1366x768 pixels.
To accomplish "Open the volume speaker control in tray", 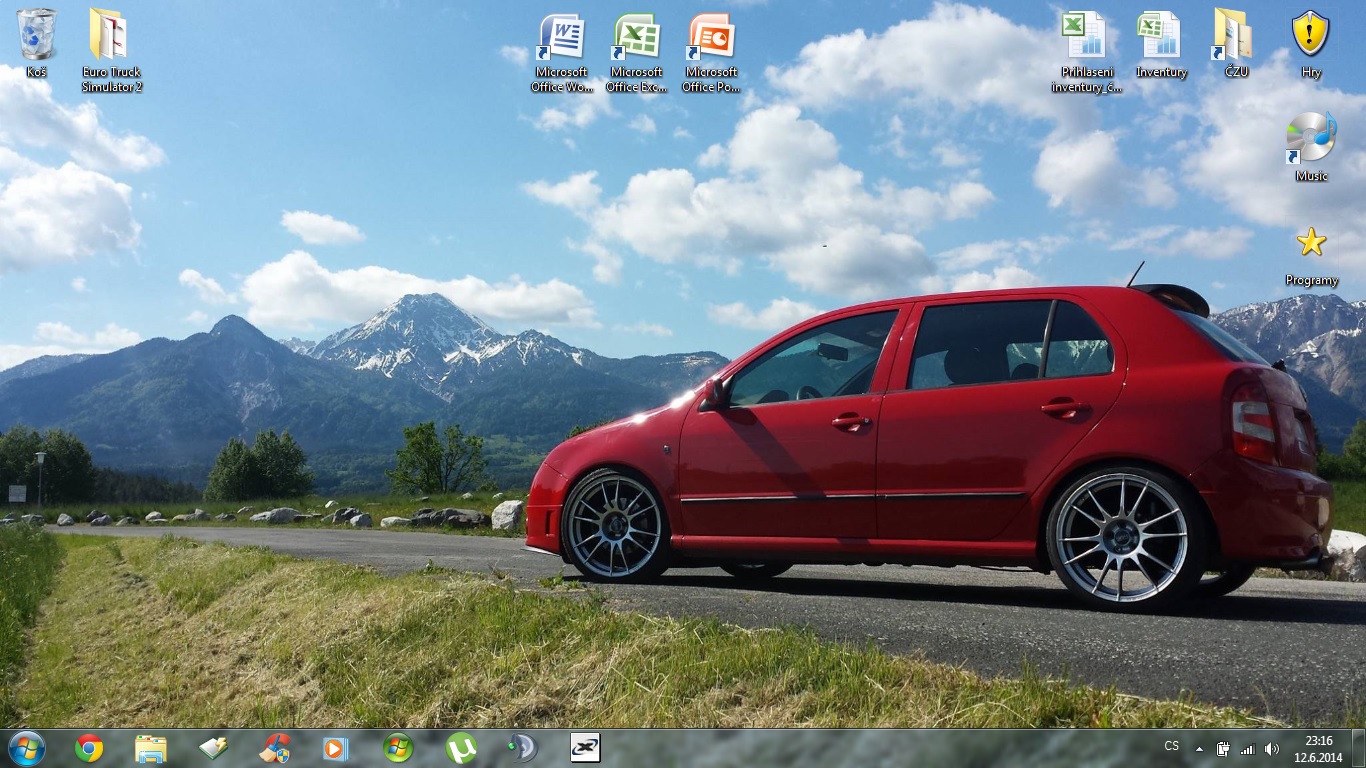I will 1271,749.
